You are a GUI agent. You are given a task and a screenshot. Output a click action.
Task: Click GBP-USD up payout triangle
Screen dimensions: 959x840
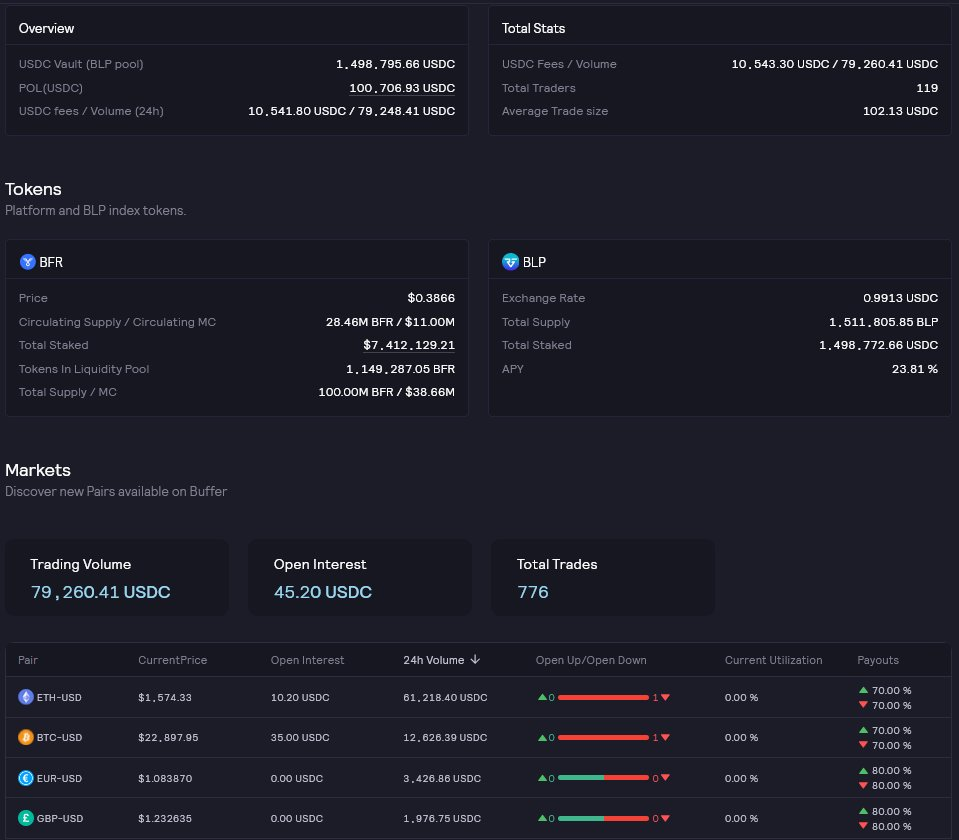coord(864,811)
